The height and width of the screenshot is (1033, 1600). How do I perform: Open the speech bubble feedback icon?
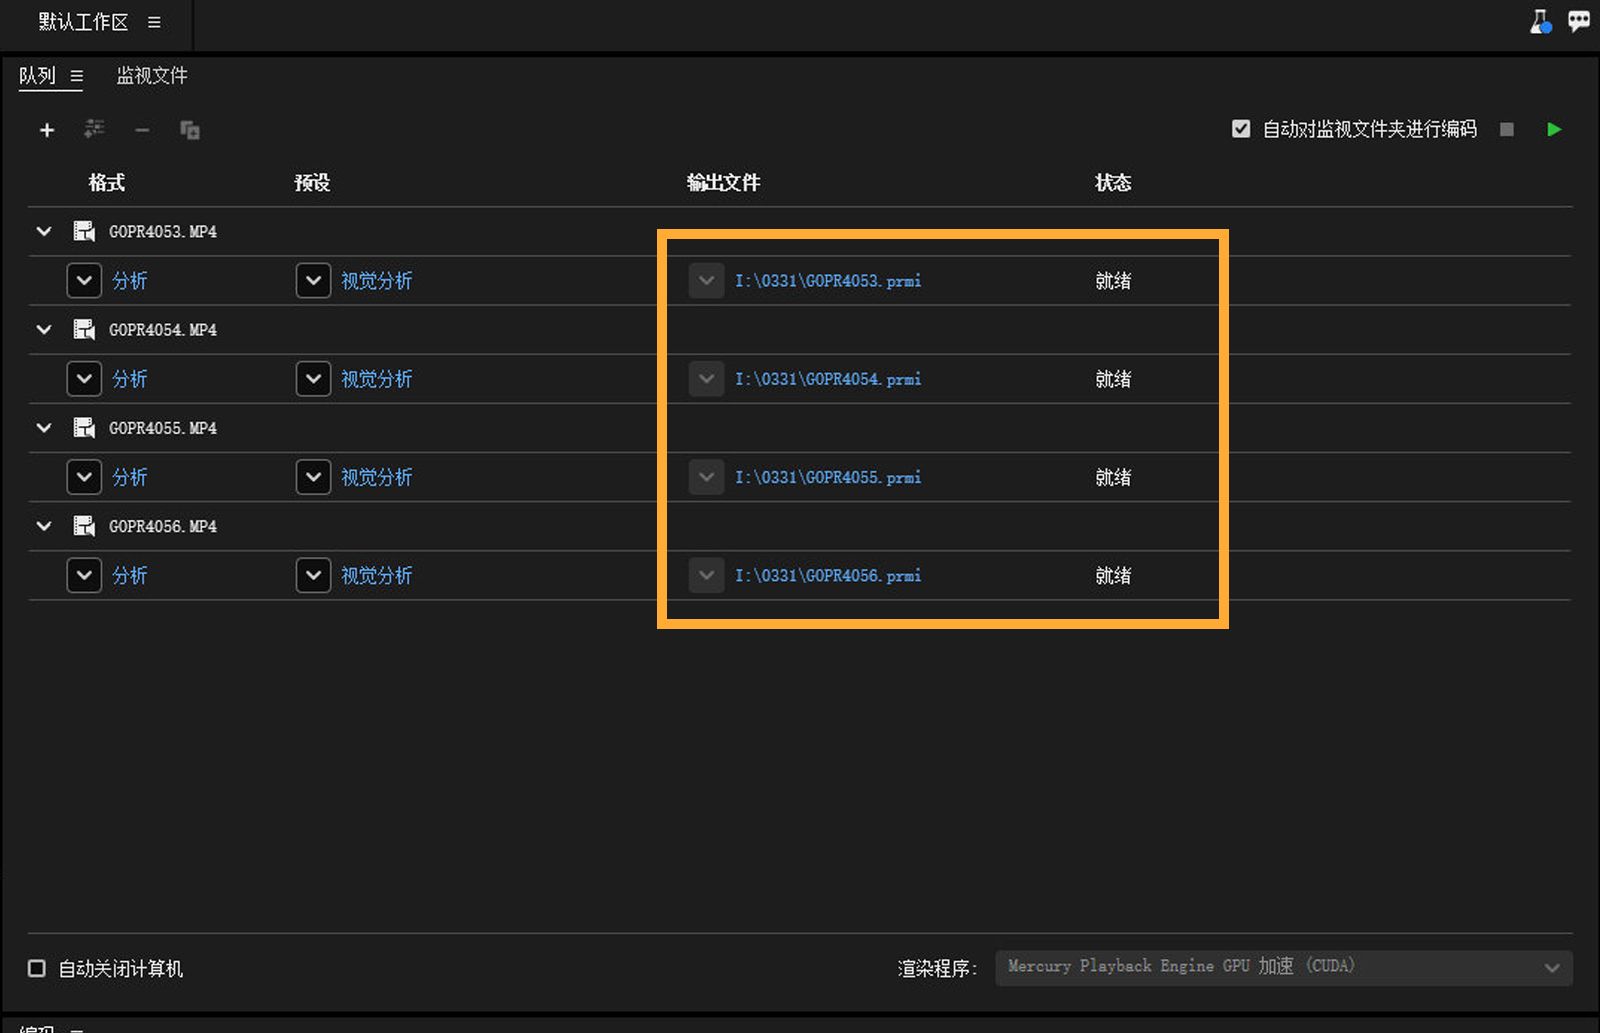(x=1579, y=21)
